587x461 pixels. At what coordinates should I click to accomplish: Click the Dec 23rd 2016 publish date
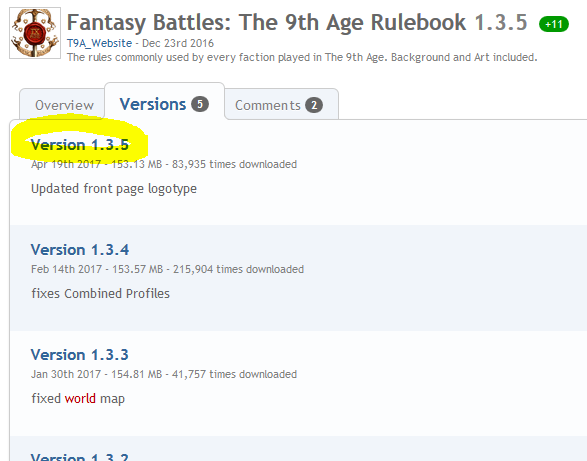[178, 43]
